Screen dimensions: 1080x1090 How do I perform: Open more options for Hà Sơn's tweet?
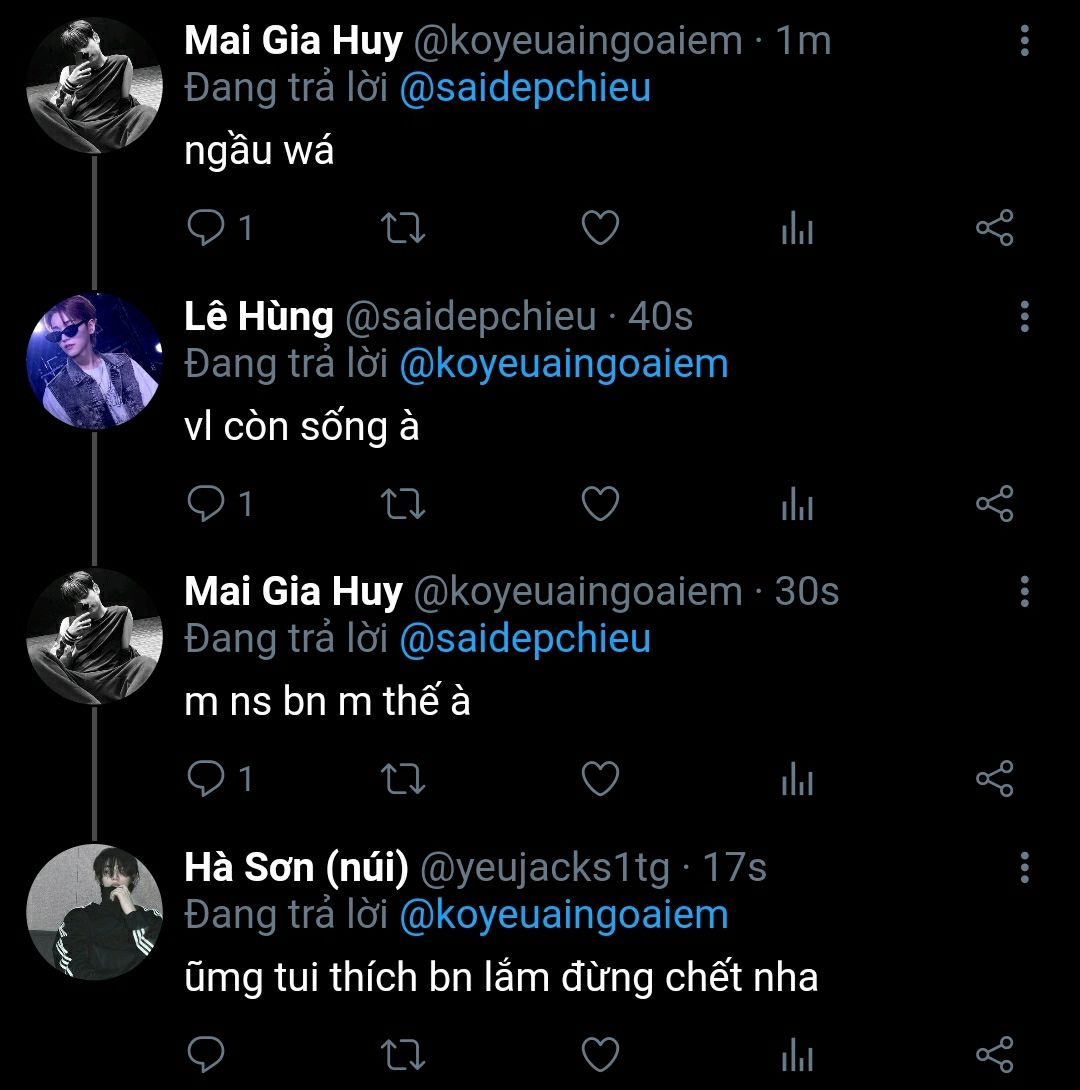(x=1024, y=867)
